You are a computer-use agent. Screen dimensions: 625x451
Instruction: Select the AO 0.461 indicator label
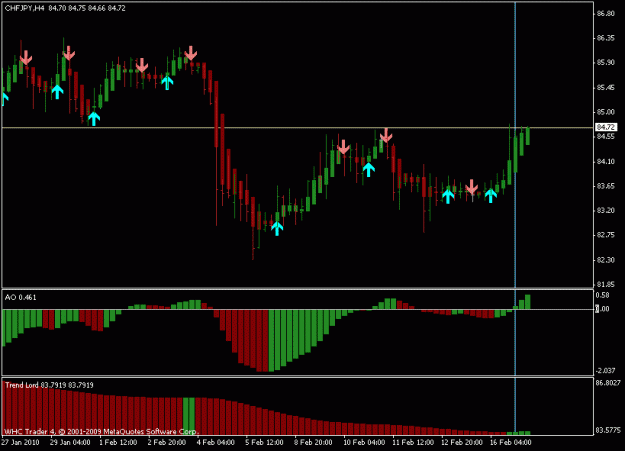point(21,297)
